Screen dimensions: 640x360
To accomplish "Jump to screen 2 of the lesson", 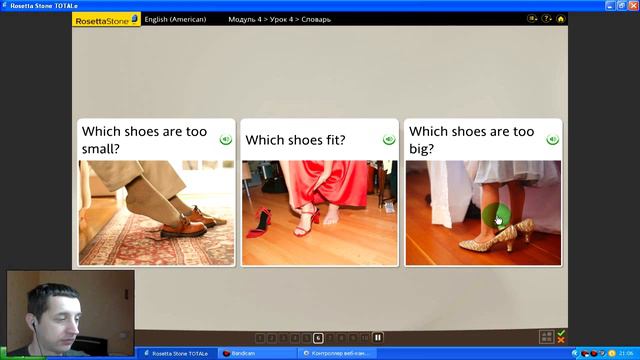I will pyautogui.click(x=271, y=338).
